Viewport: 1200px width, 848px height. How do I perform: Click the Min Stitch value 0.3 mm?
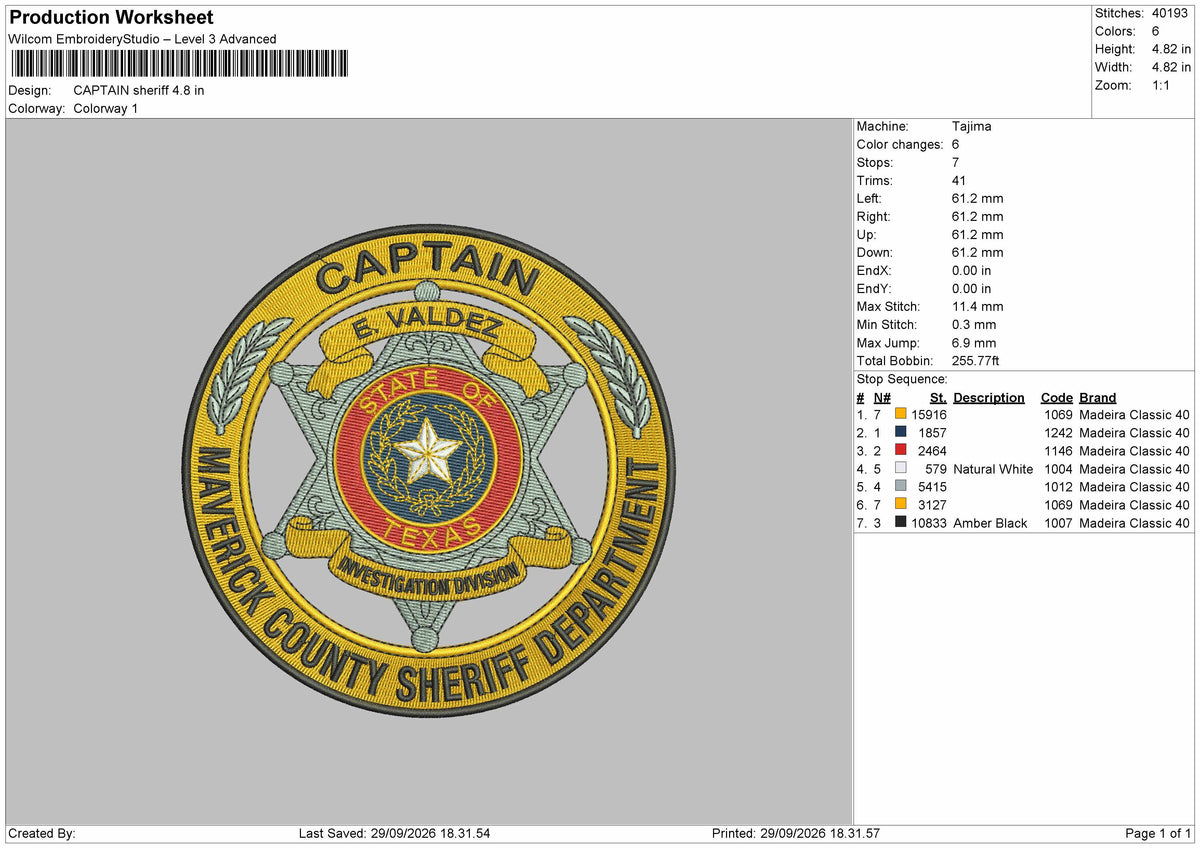pyautogui.click(x=974, y=324)
